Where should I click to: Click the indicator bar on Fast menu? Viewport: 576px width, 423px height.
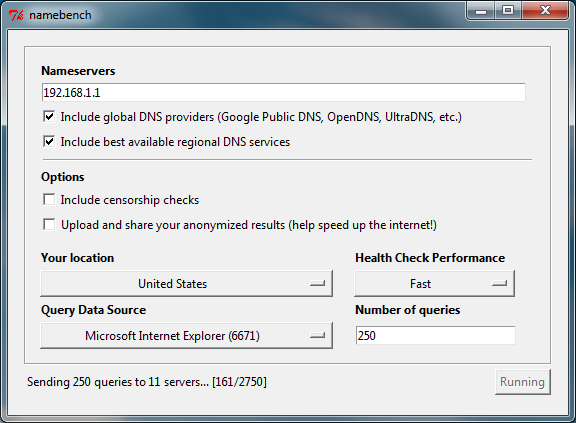click(x=500, y=283)
